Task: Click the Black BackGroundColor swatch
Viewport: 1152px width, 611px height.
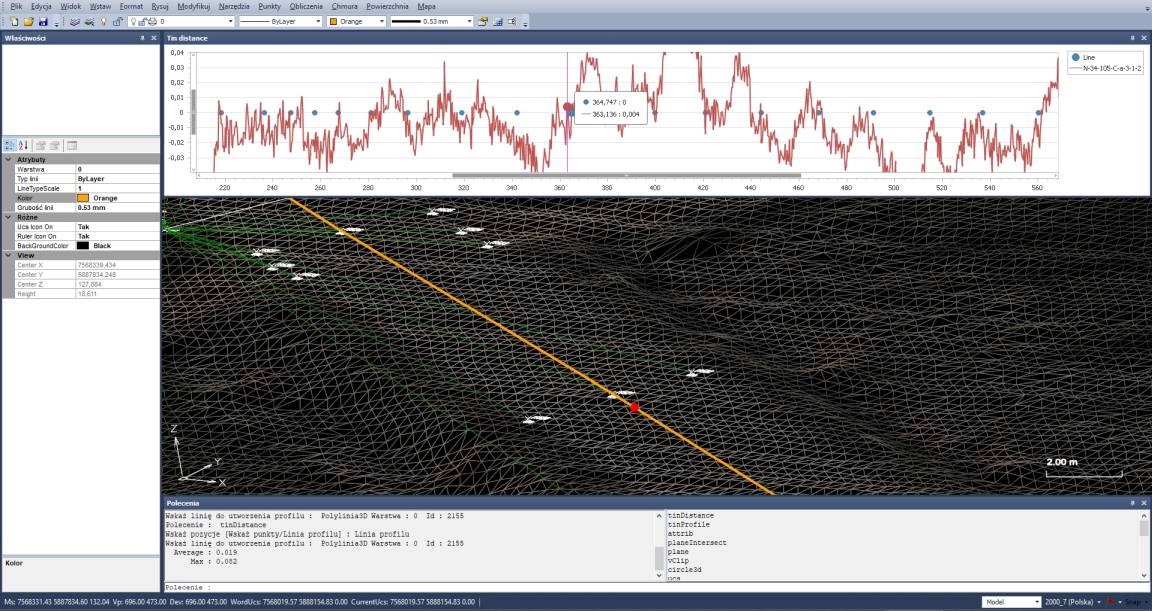Action: coord(83,245)
